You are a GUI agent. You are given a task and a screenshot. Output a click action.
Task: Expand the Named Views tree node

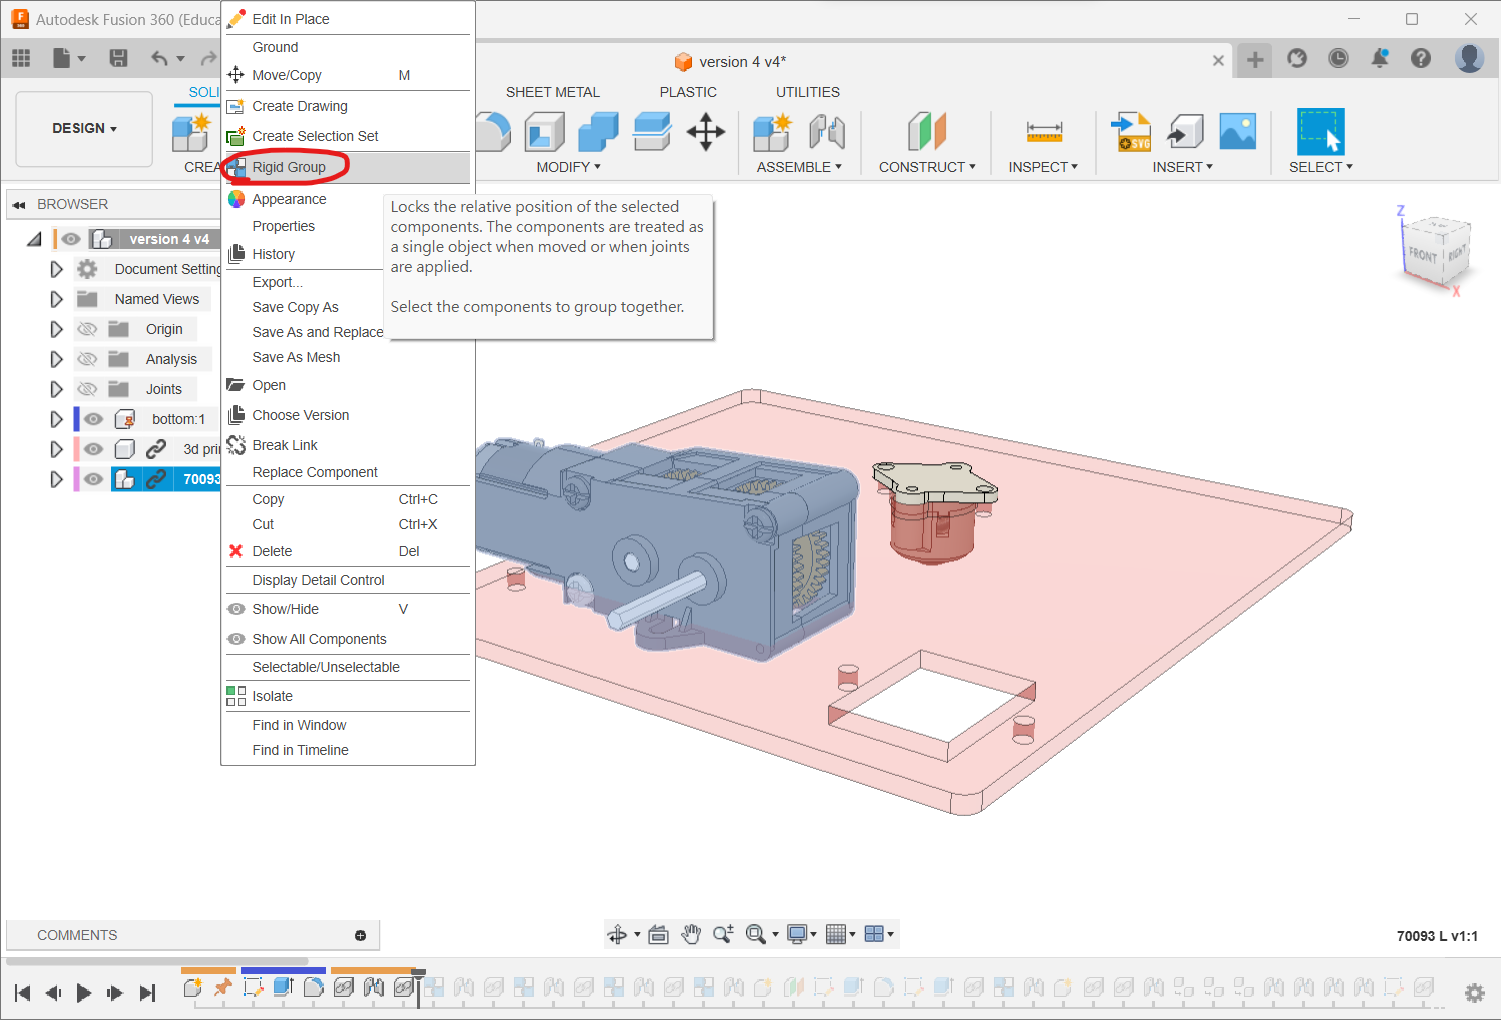tap(57, 299)
